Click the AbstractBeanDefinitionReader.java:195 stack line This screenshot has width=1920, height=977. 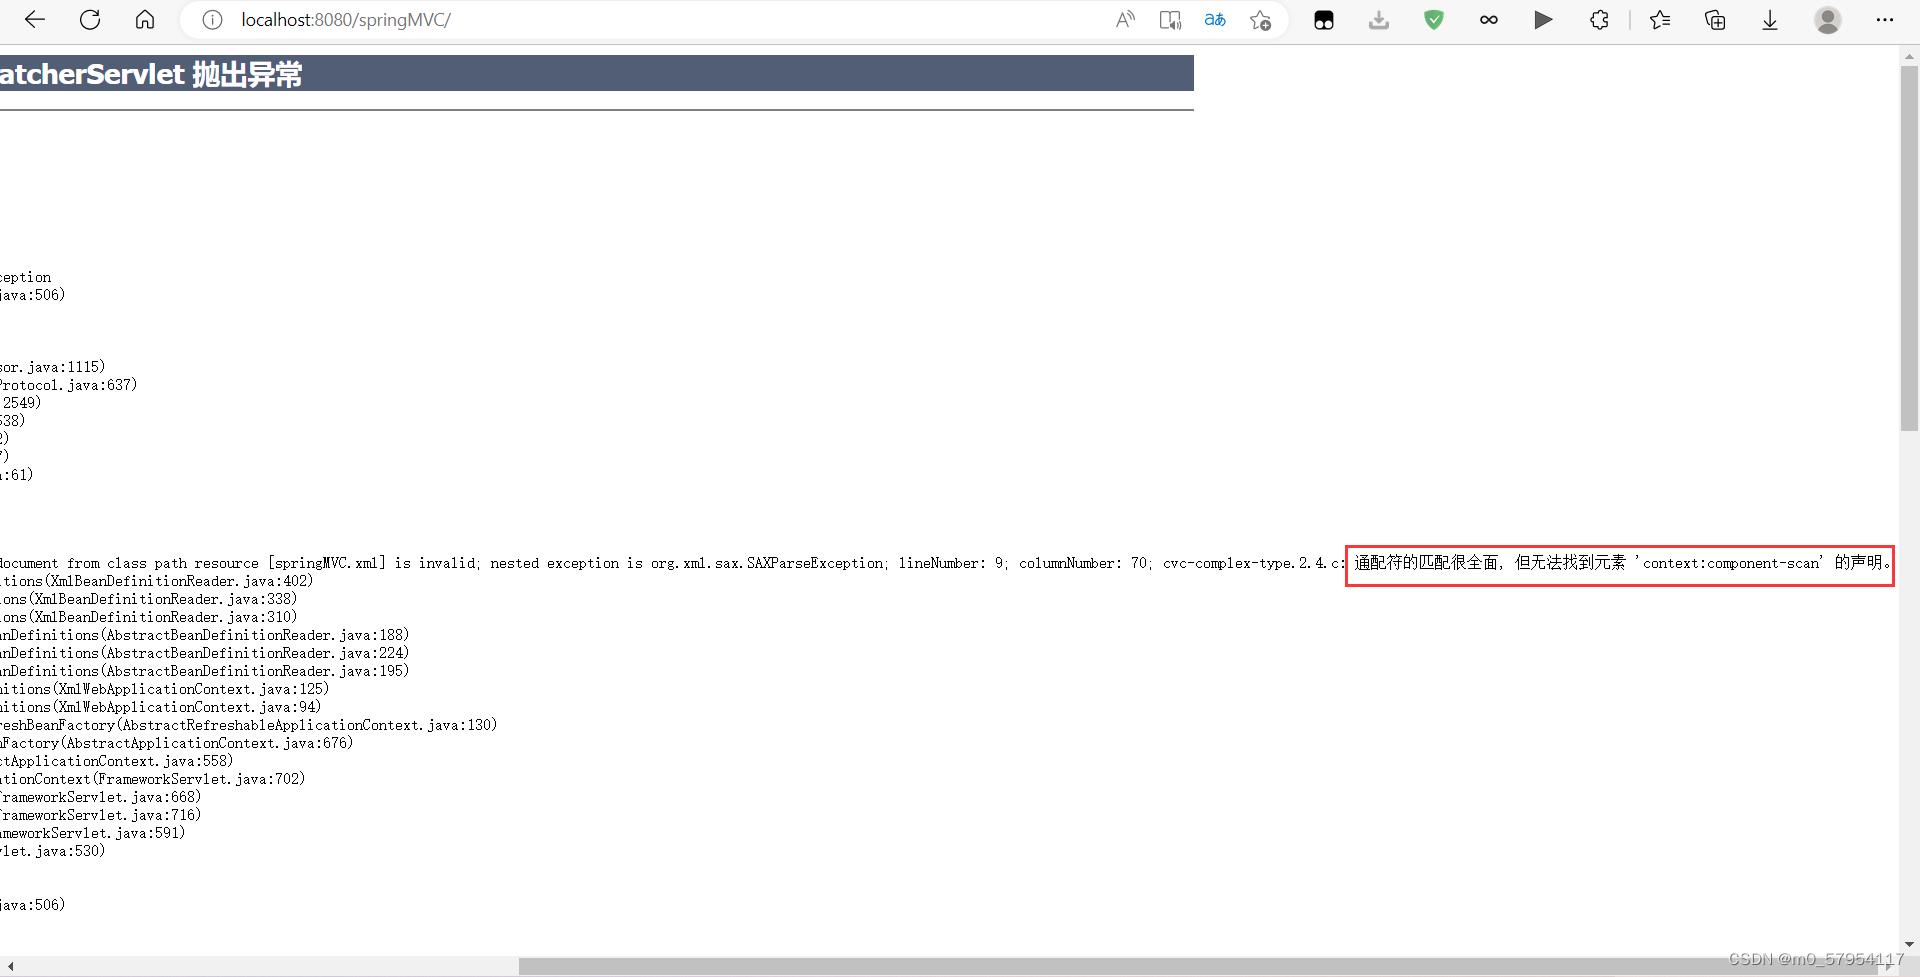pos(205,671)
